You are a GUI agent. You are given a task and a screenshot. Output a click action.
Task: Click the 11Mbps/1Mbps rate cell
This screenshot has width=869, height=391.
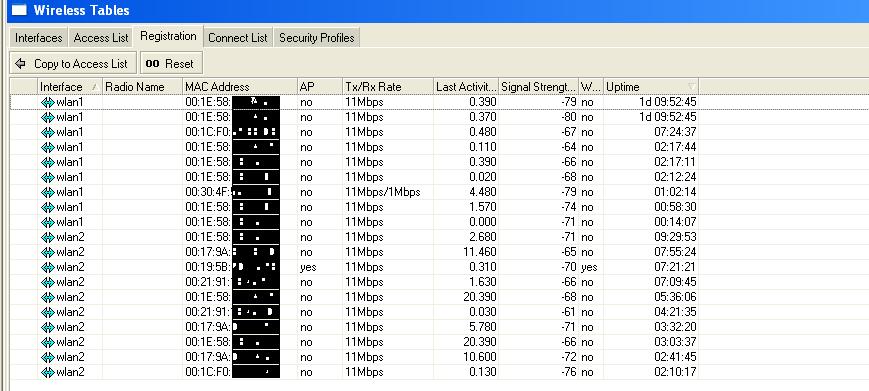click(382, 192)
